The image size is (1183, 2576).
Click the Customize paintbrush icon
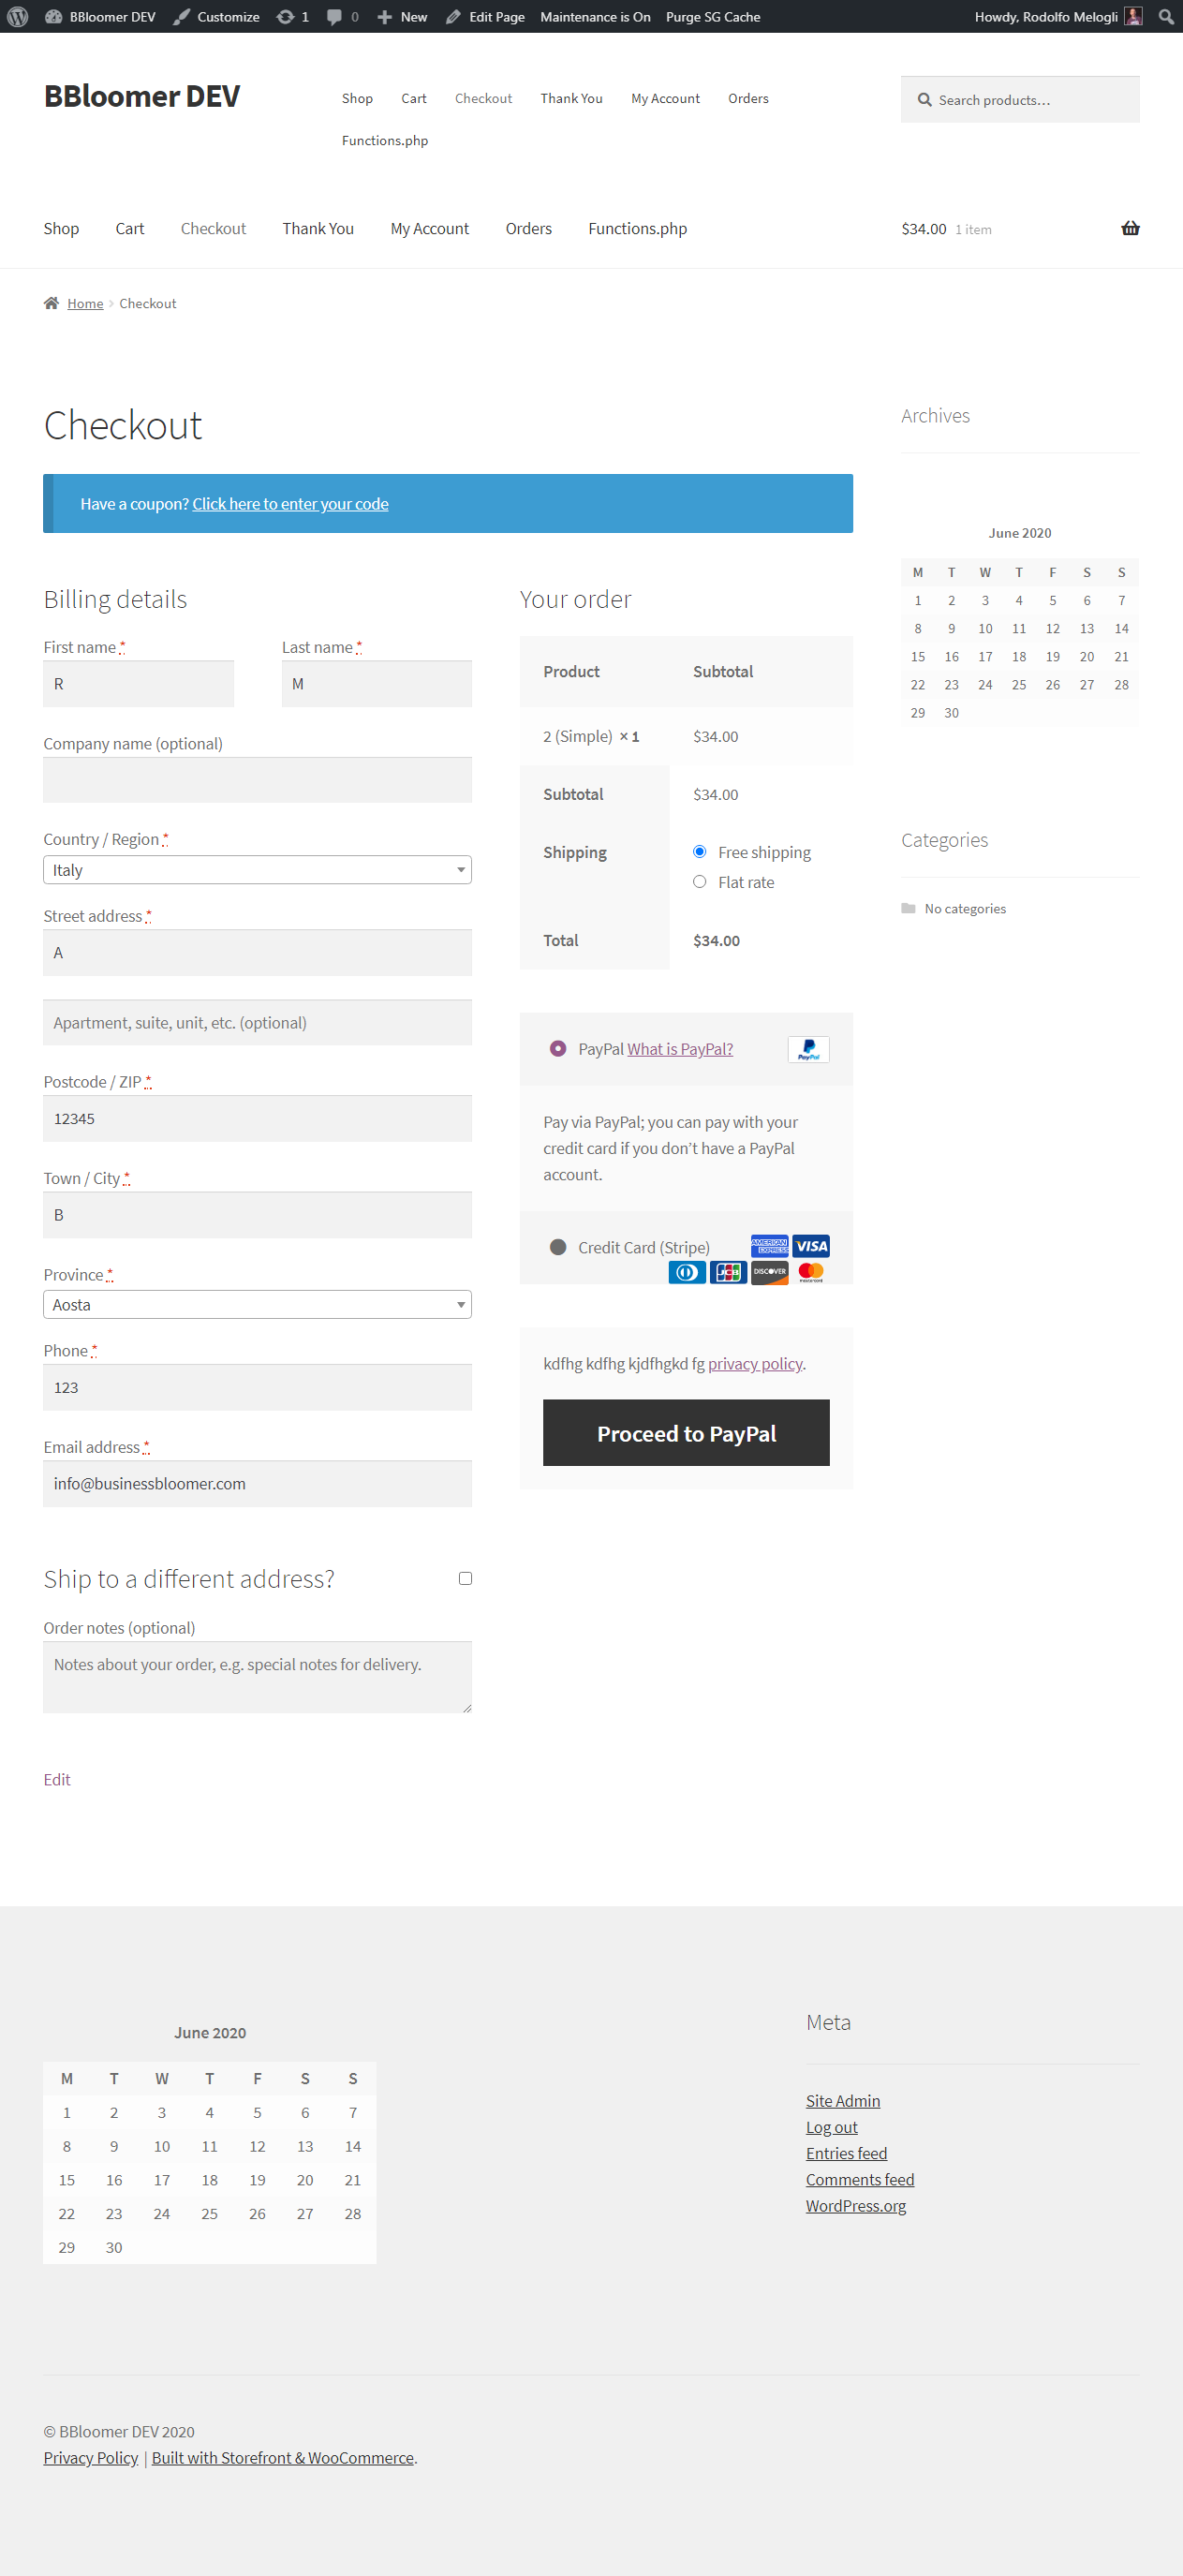182,17
